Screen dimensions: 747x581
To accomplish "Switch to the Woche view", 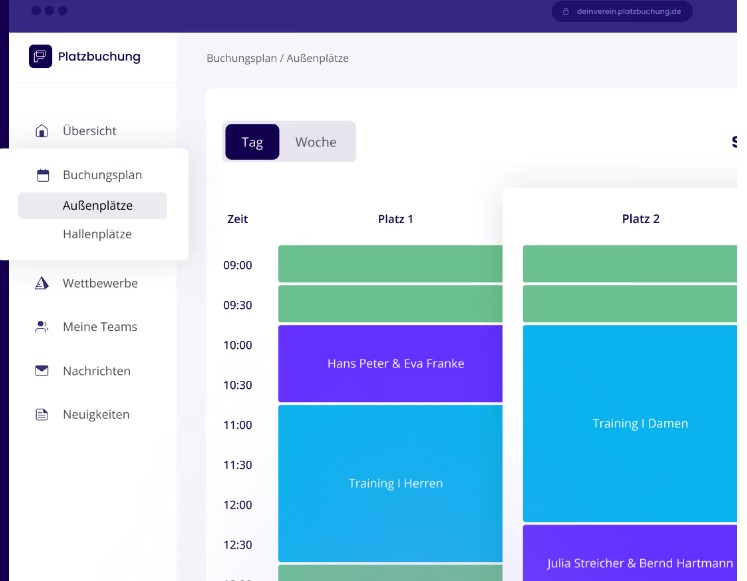I will [315, 142].
